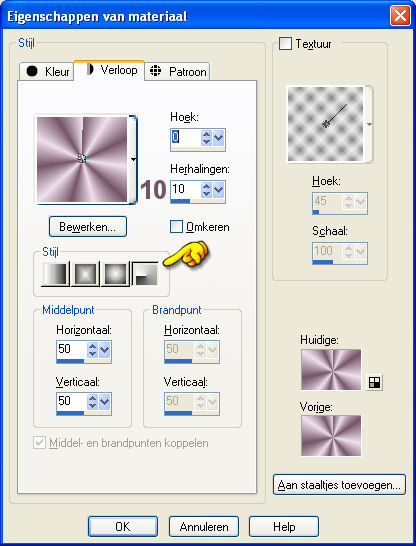Select the radial gradient style icon
Image resolution: width=416 pixels, height=546 pixels.
pos(145,274)
